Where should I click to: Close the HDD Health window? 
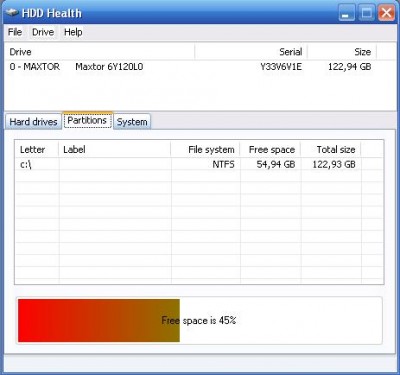pyautogui.click(x=386, y=13)
